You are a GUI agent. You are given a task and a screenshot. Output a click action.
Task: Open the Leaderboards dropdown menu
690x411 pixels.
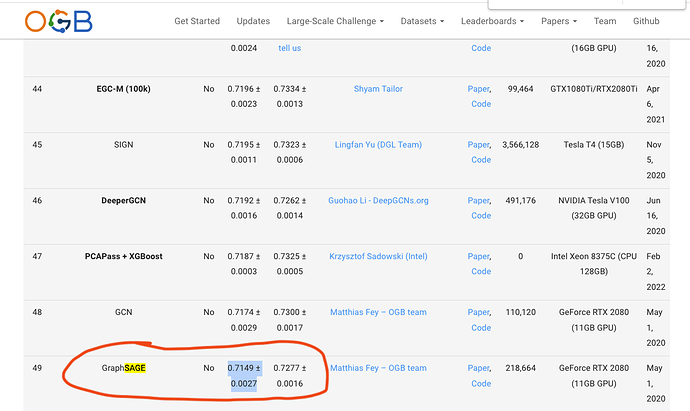[x=492, y=21]
